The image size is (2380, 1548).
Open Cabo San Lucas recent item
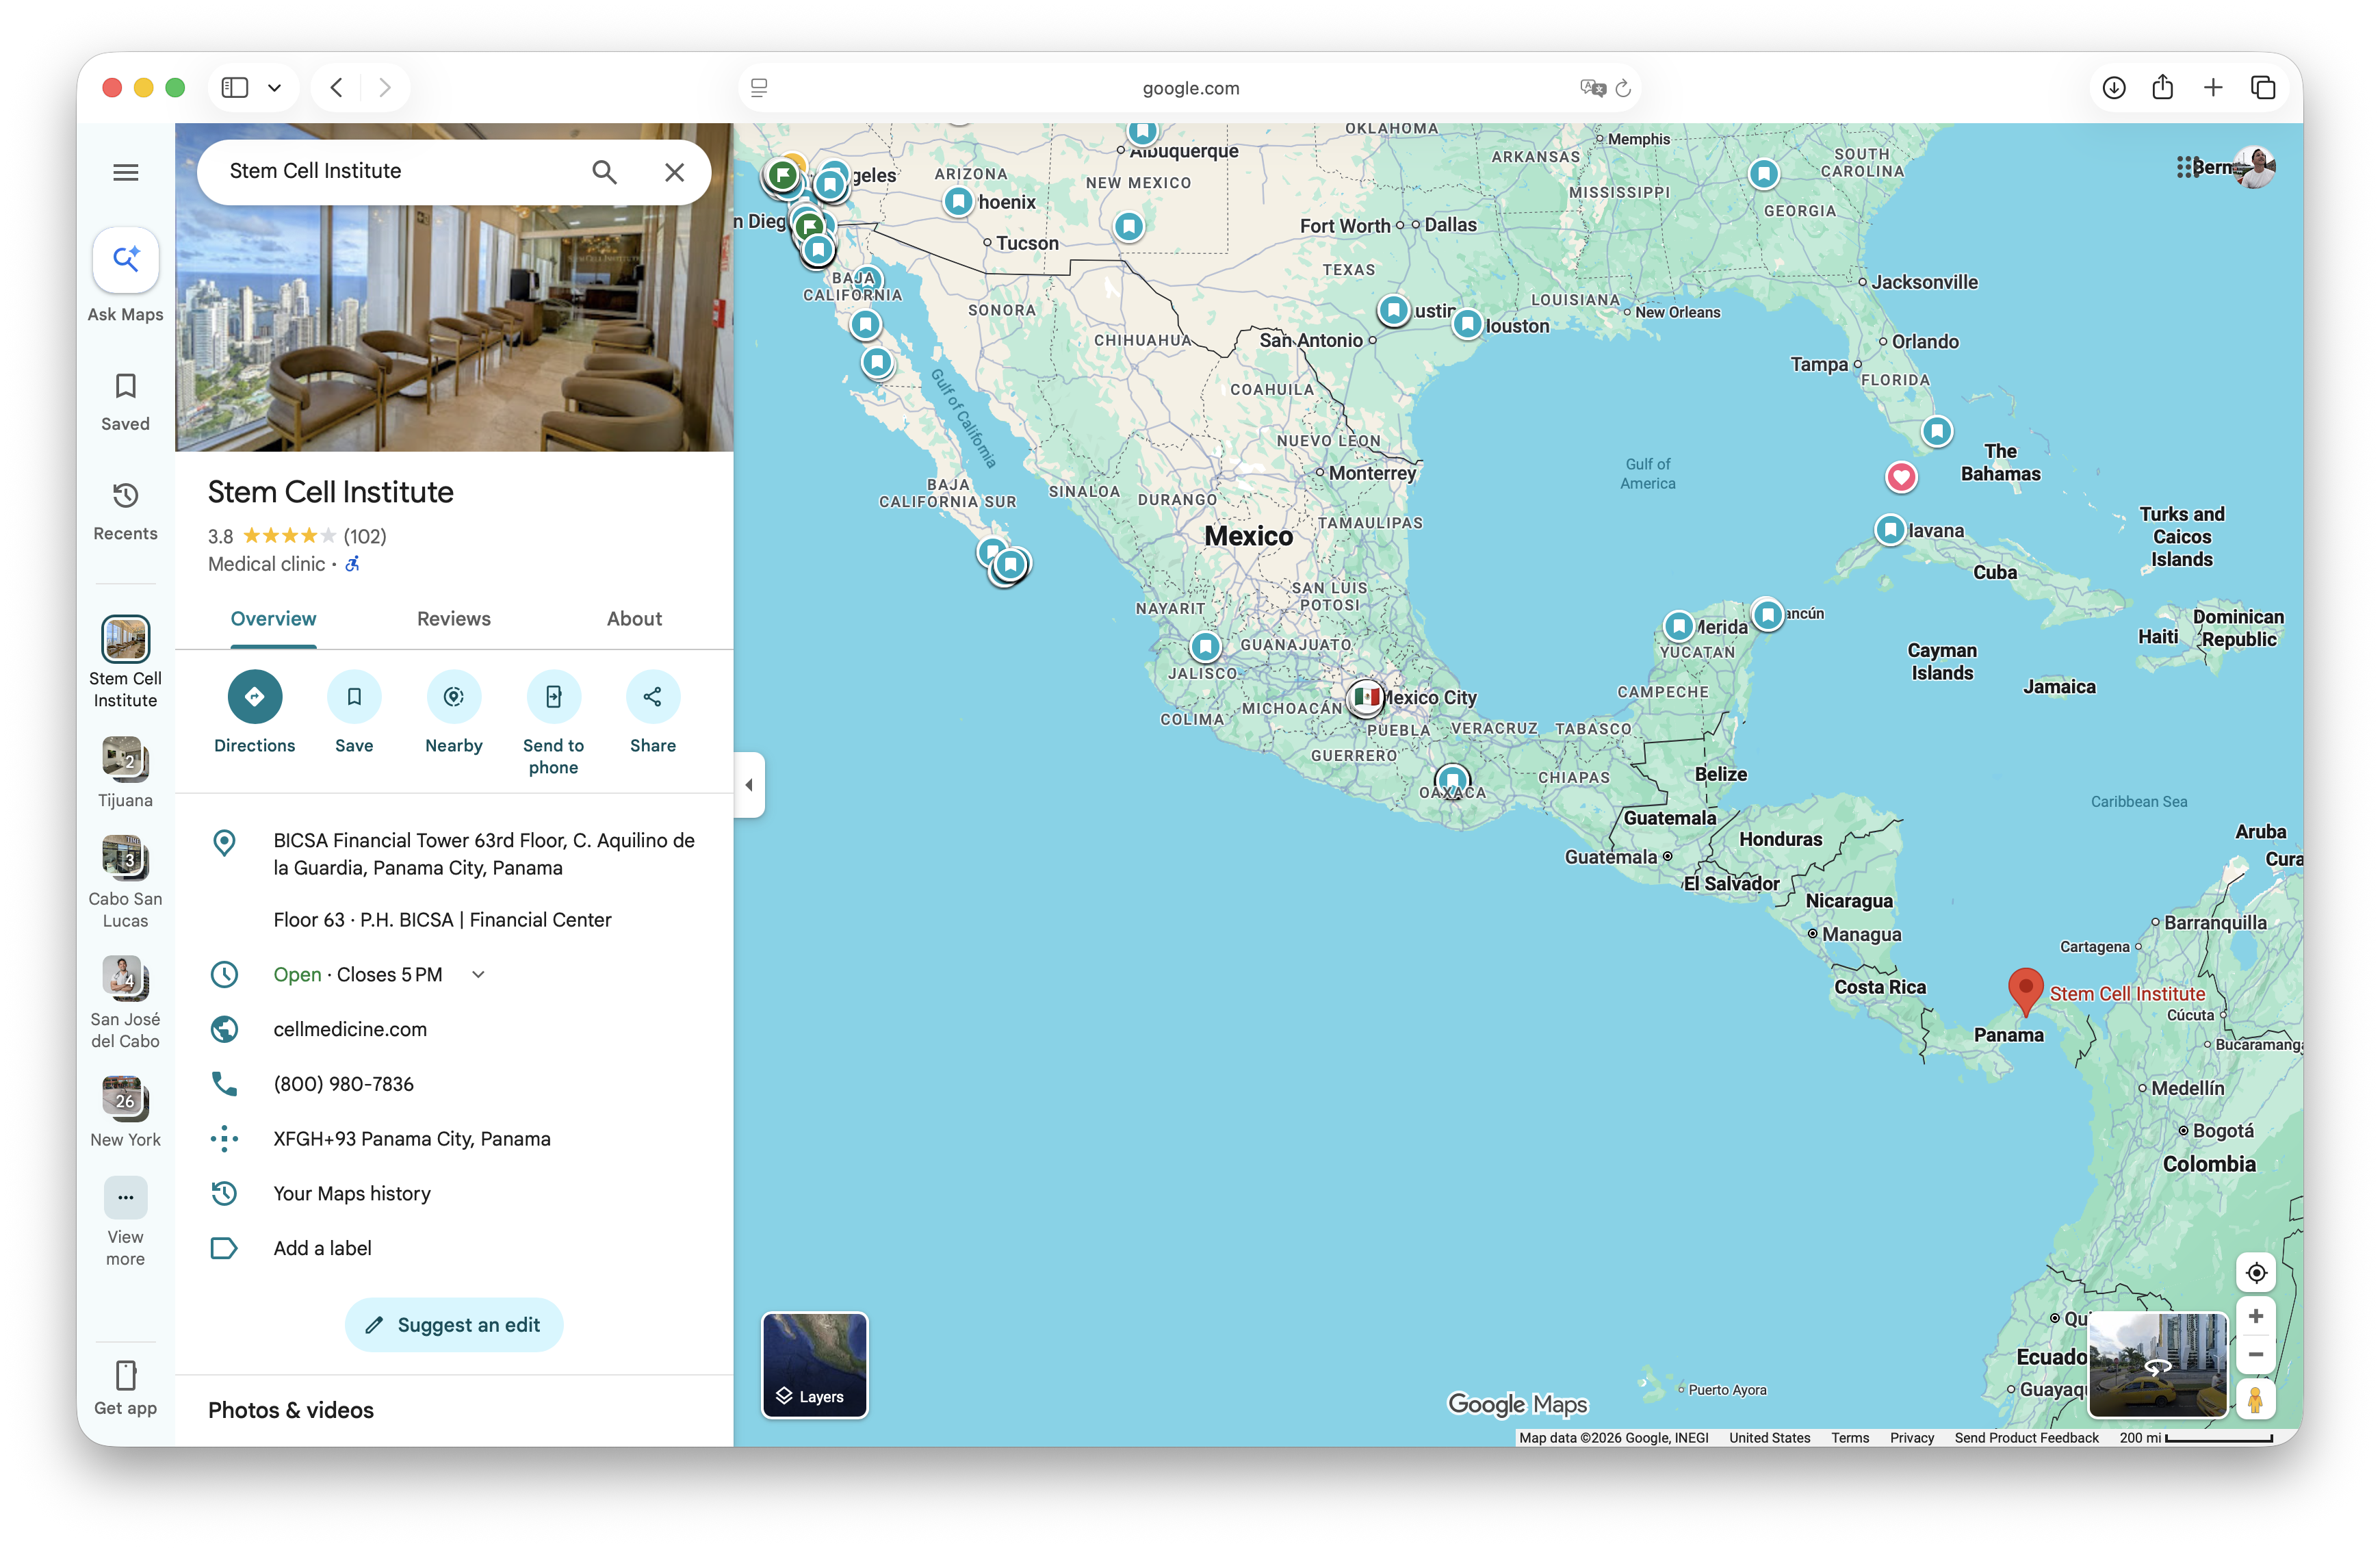coord(125,882)
